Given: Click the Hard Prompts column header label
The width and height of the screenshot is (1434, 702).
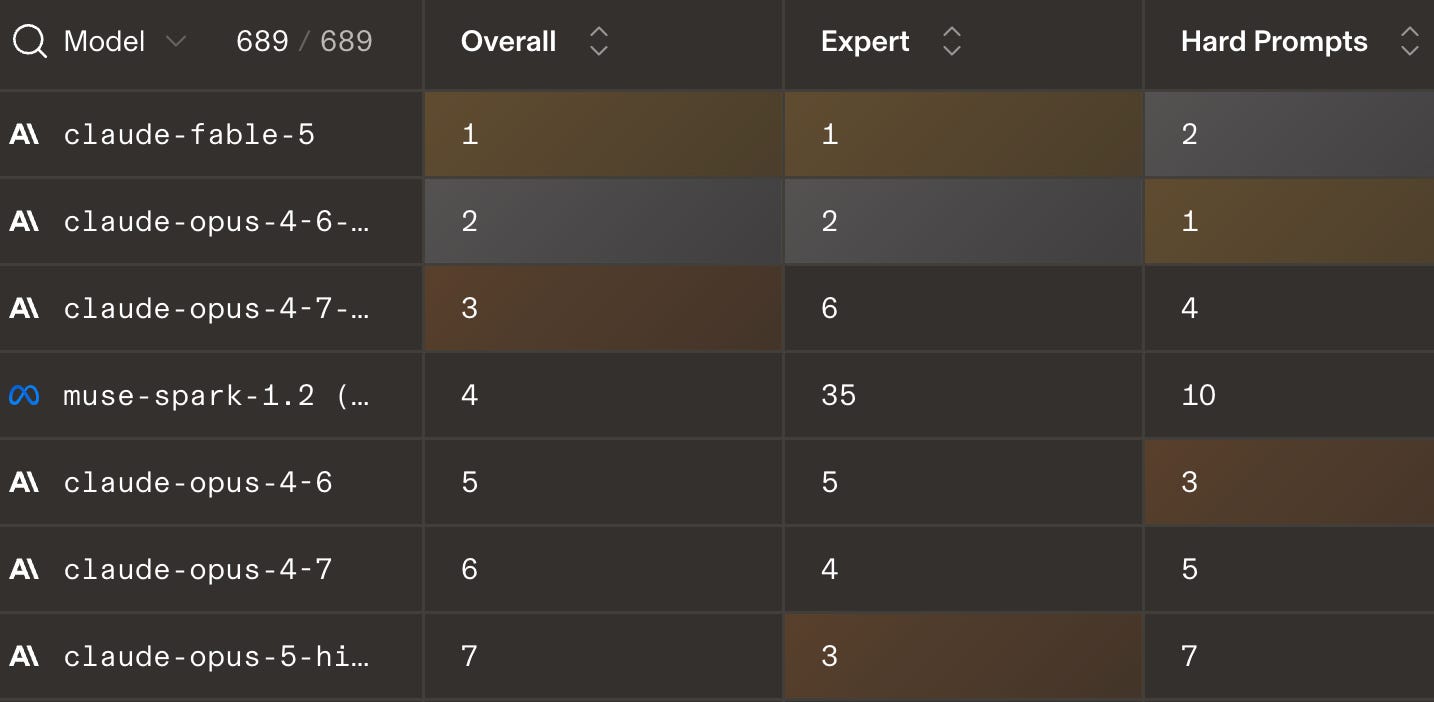Looking at the screenshot, I should pos(1274,42).
